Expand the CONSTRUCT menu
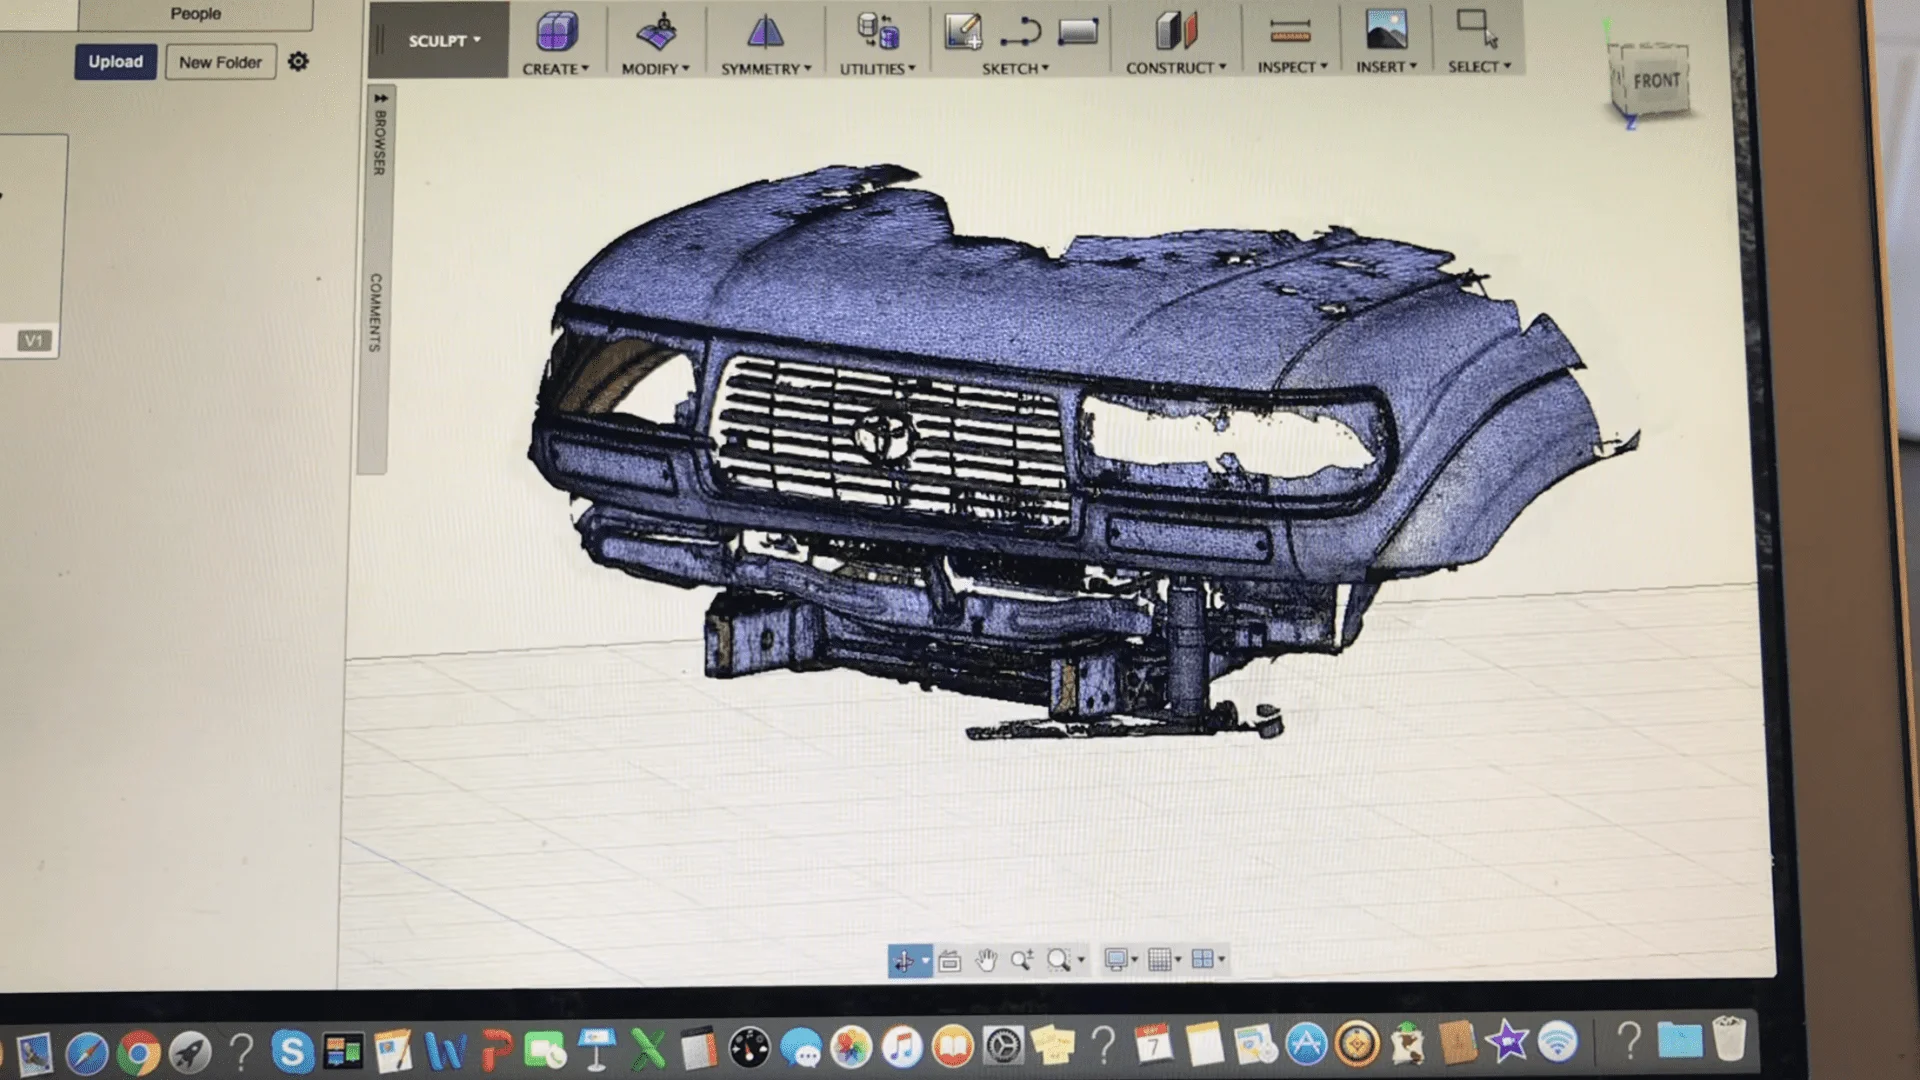1920x1080 pixels. point(1176,67)
